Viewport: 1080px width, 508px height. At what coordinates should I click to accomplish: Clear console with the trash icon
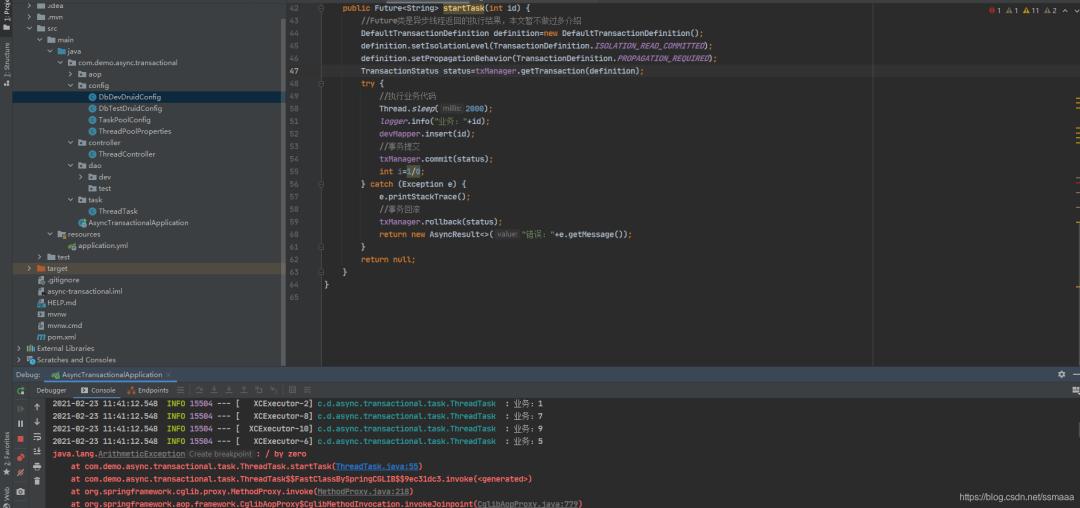click(x=37, y=480)
